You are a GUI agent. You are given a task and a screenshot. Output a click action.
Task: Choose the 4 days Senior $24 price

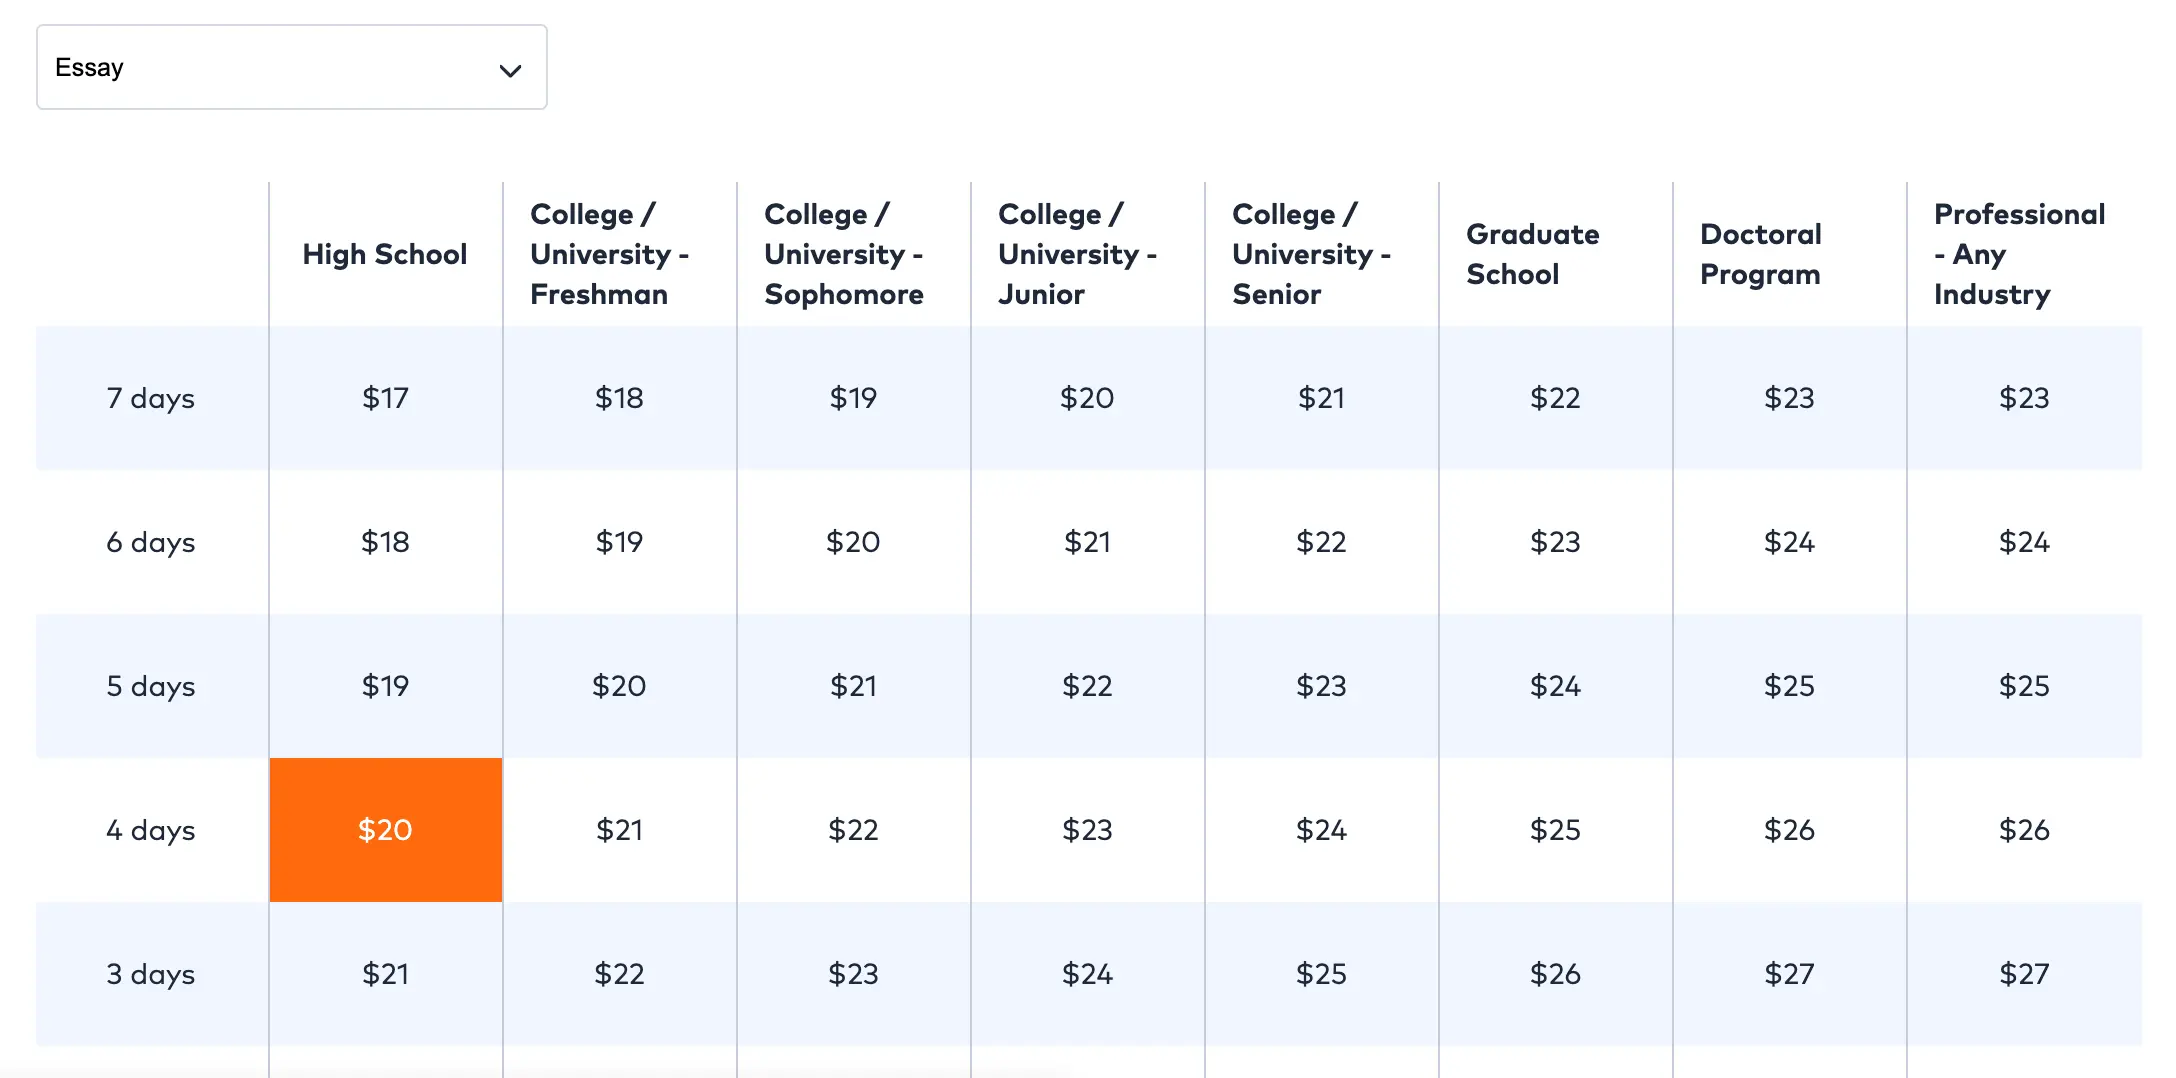point(1321,830)
